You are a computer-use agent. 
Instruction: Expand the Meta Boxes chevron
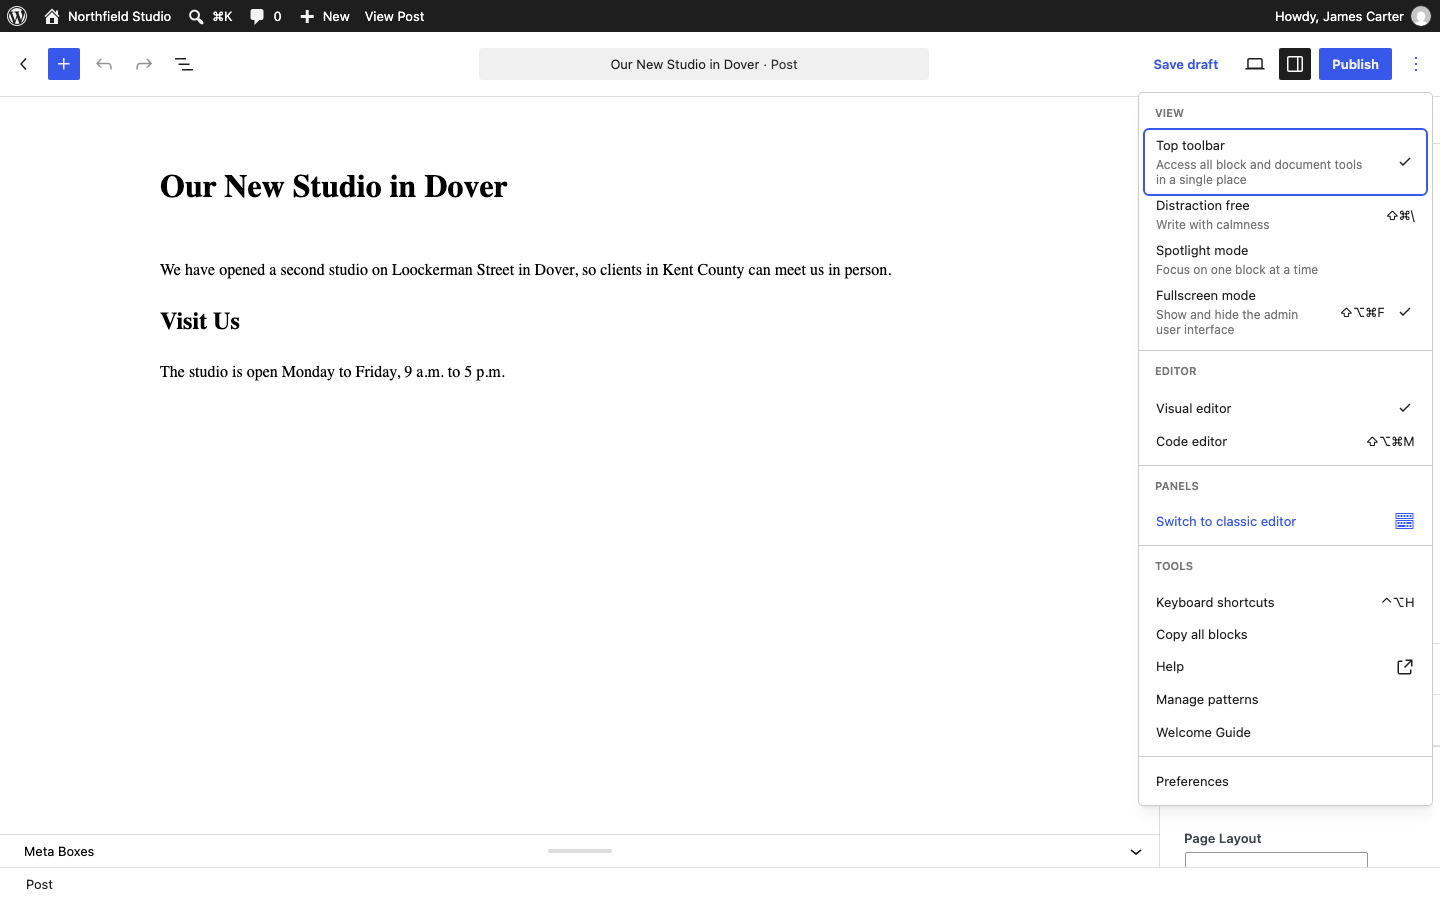1136,852
